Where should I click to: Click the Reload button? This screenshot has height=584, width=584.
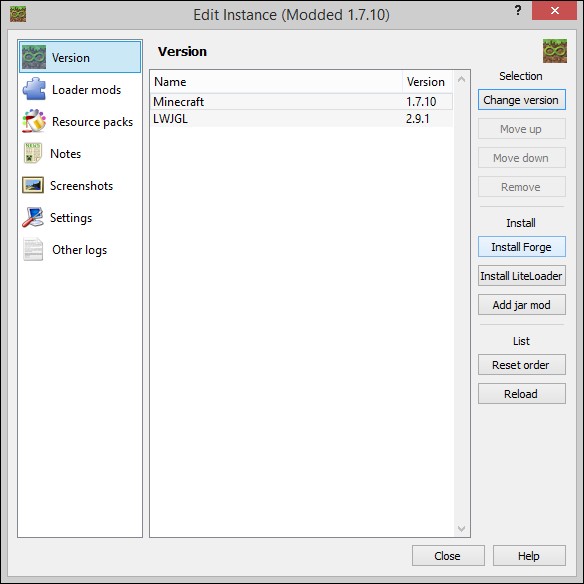[522, 394]
